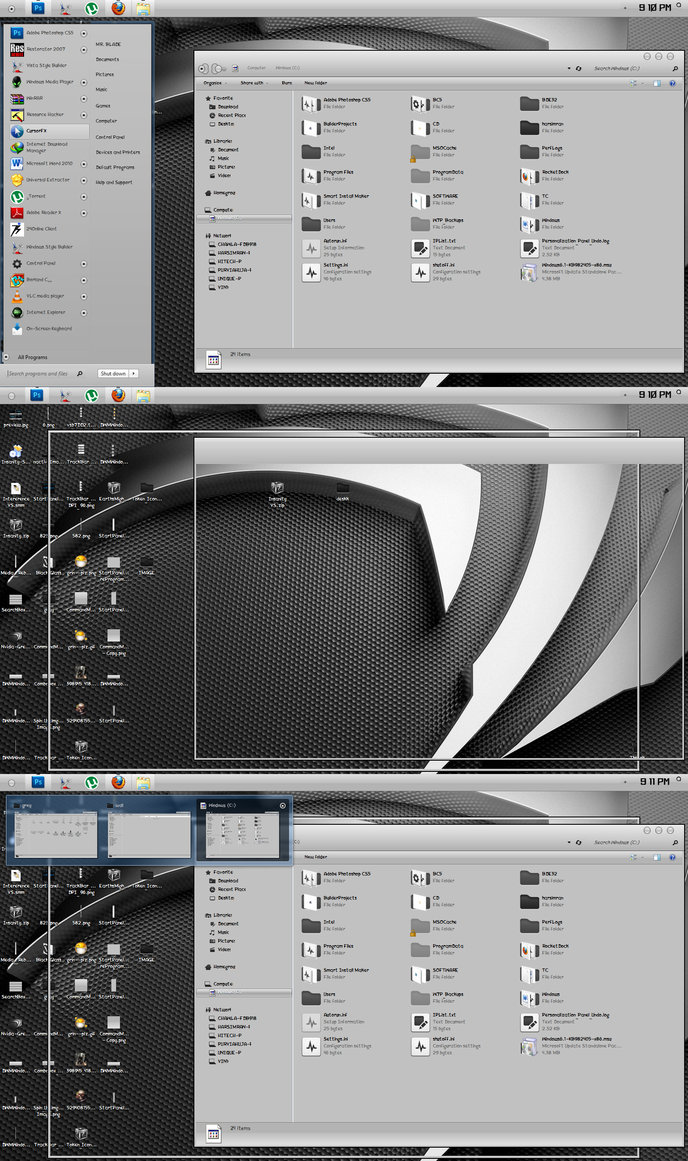Expand the jump list arrow beside Internet Explorer
The image size is (688, 1161).
pos(83,312)
